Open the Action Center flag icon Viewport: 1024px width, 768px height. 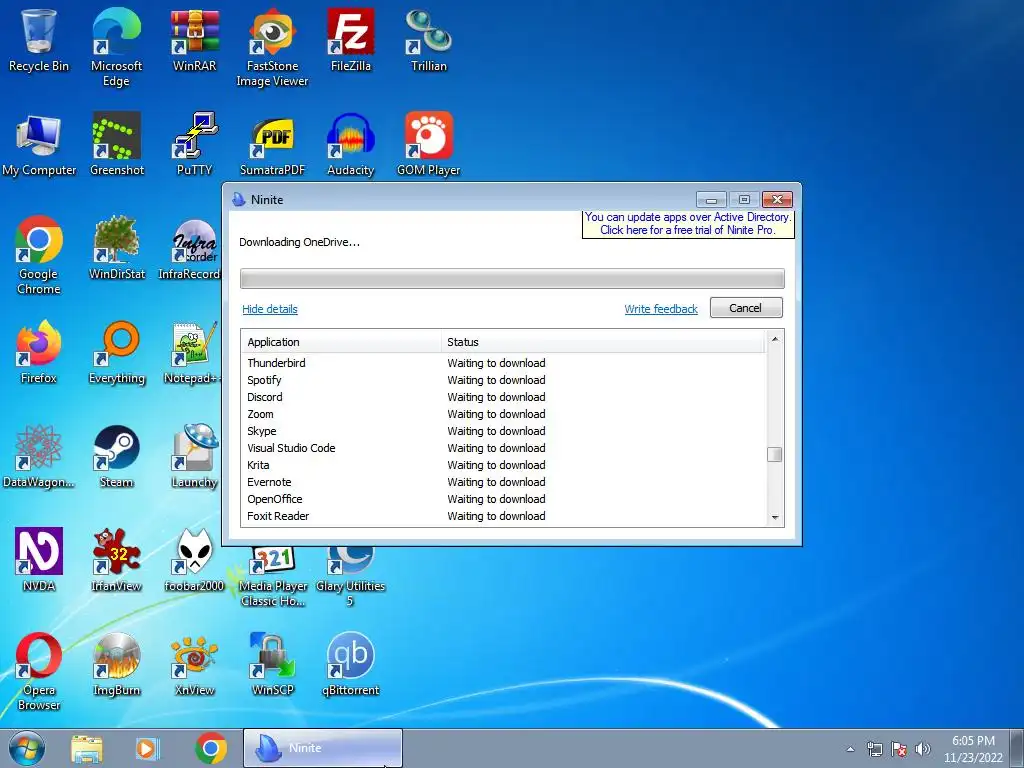coord(899,749)
